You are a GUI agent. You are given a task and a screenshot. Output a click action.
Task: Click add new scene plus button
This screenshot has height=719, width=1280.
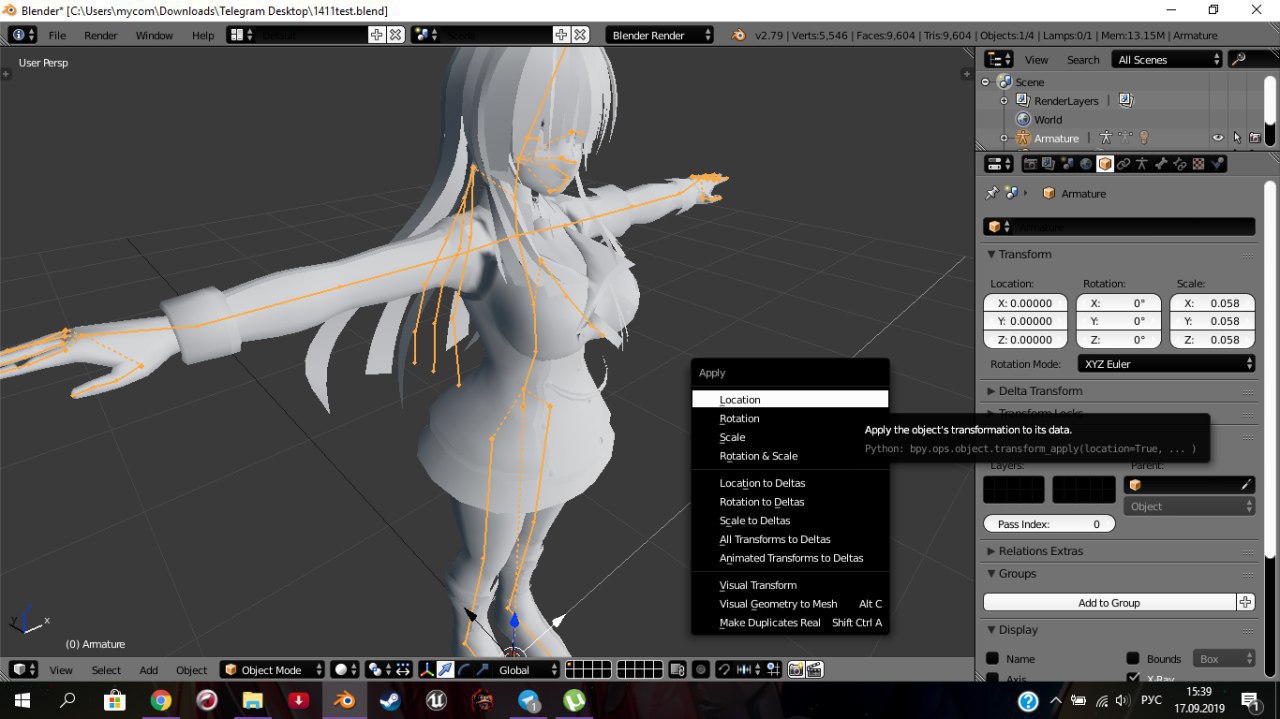[x=560, y=35]
